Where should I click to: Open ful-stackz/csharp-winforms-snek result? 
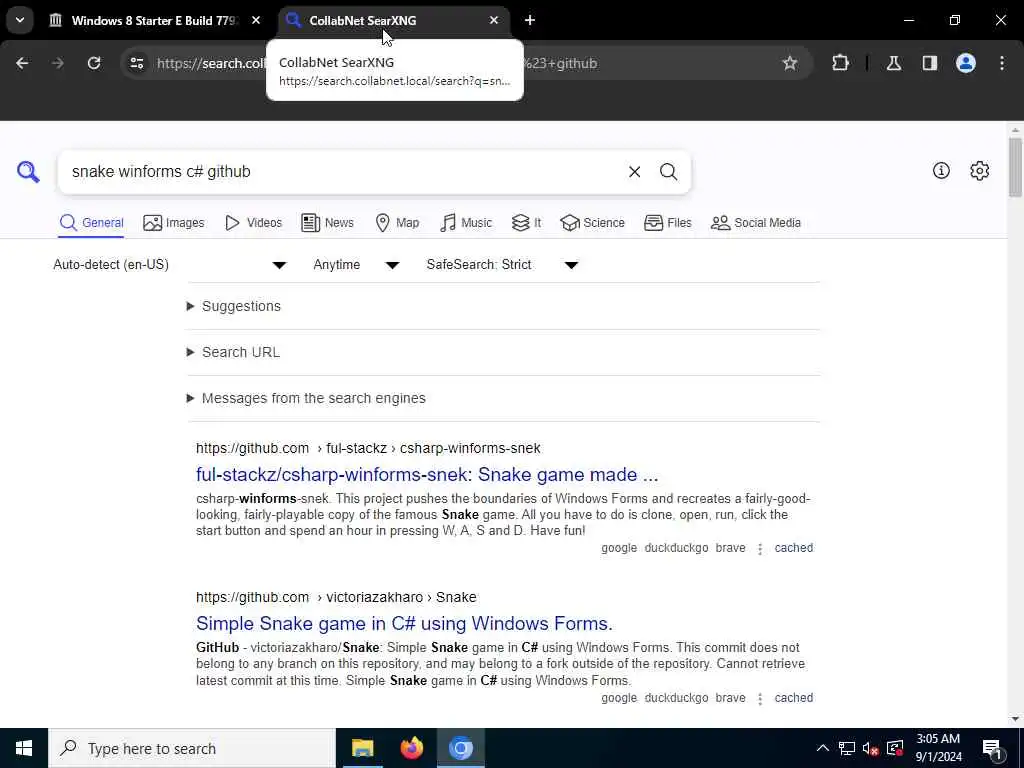click(x=427, y=475)
